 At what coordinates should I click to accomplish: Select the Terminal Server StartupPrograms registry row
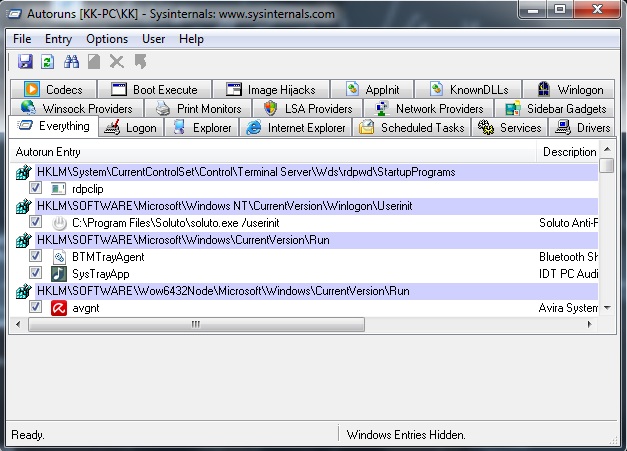click(316, 172)
